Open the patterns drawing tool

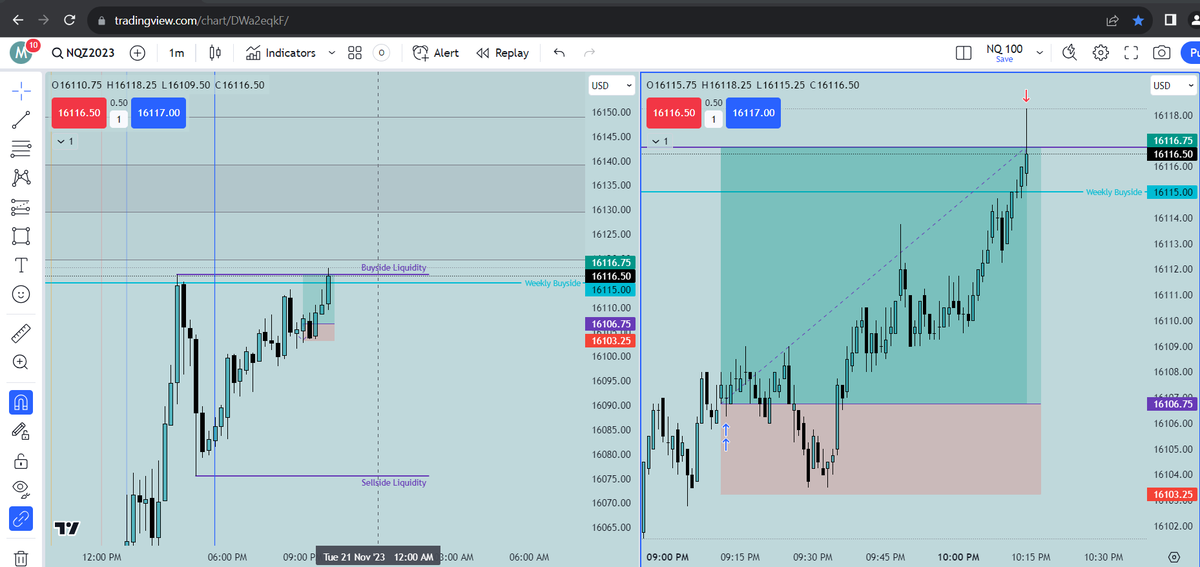coord(20,178)
